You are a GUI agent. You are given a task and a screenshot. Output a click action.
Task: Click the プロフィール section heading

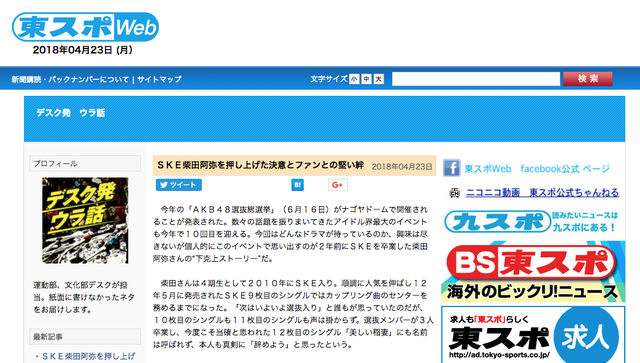85,163
